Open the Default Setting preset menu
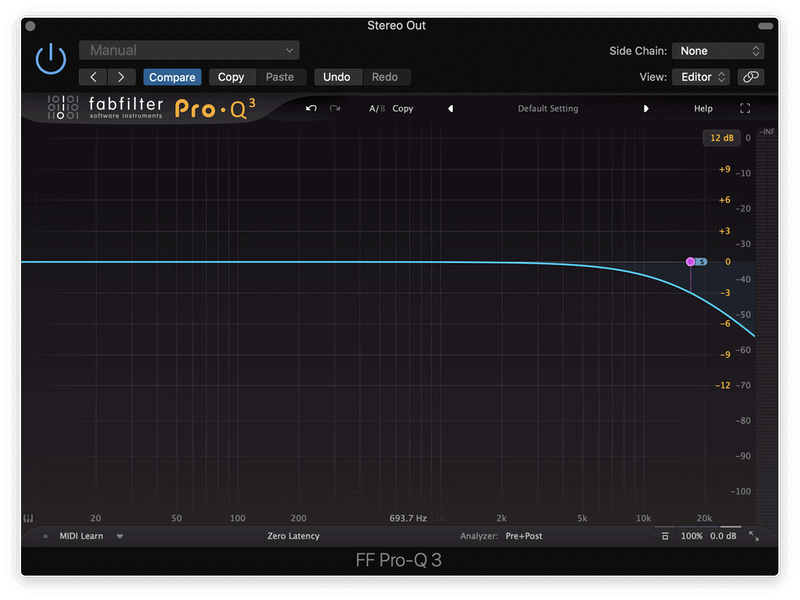 tap(548, 109)
